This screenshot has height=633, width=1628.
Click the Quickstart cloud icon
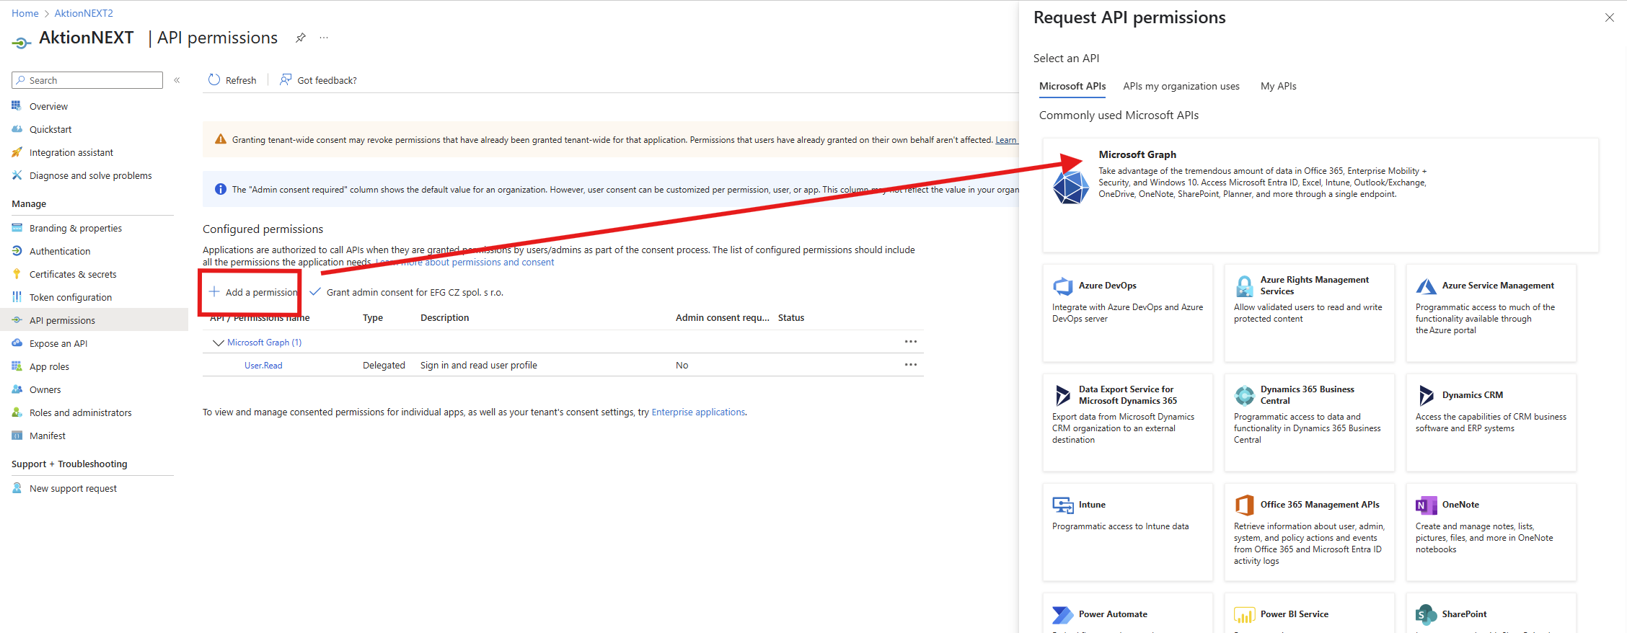coord(17,129)
